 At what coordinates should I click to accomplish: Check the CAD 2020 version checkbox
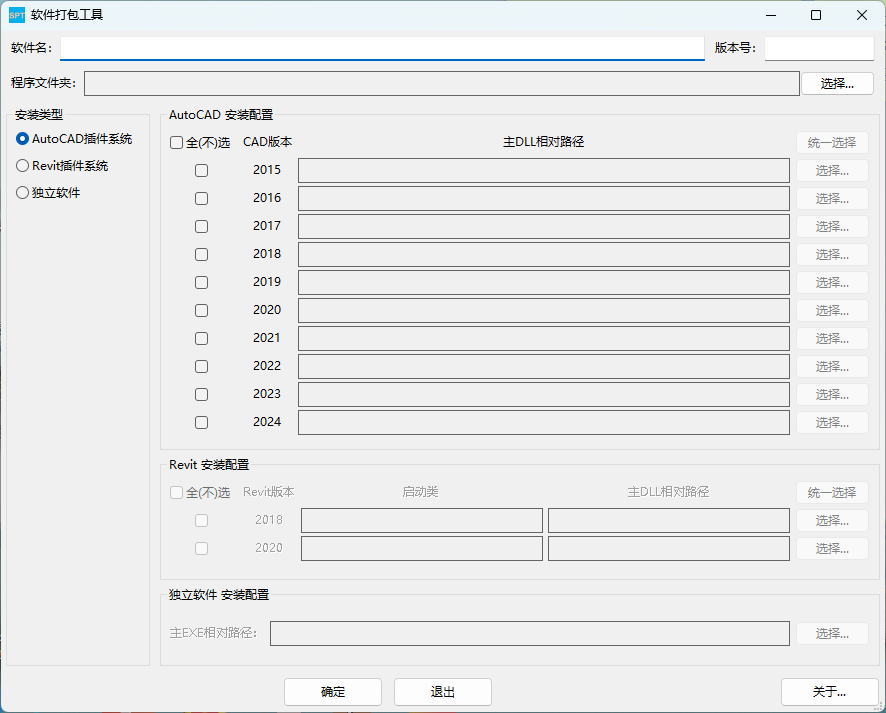[201, 310]
